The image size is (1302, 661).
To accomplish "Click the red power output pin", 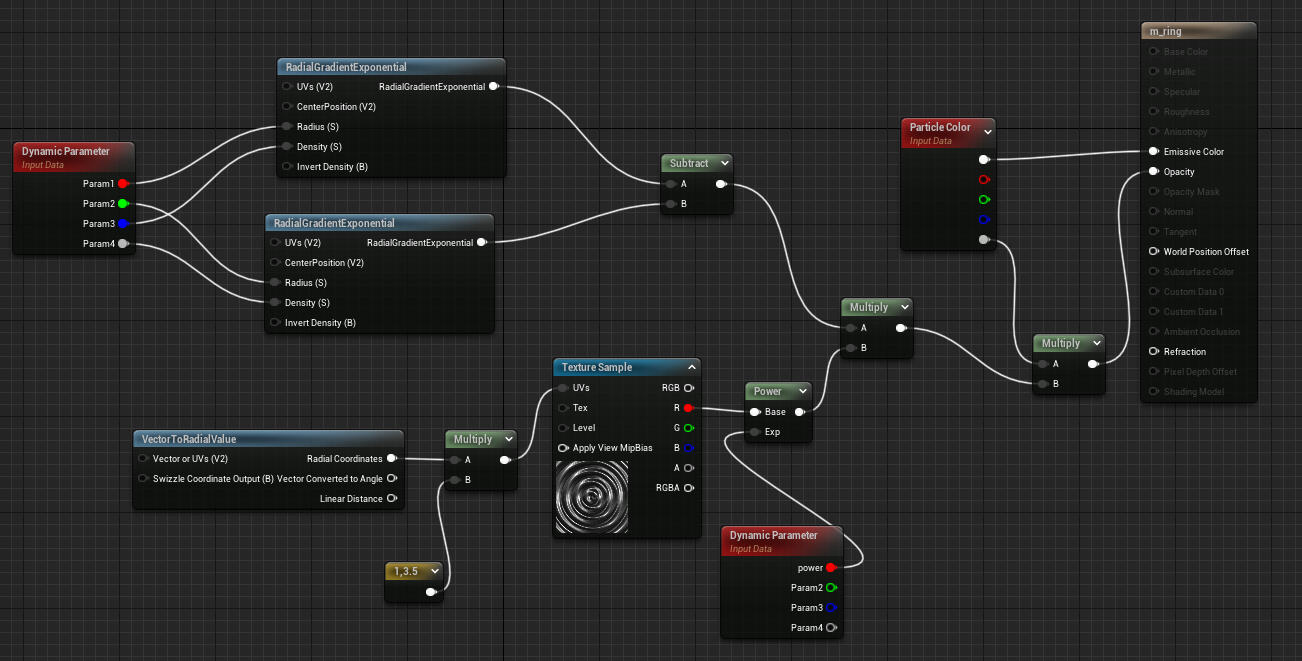I will (x=831, y=568).
